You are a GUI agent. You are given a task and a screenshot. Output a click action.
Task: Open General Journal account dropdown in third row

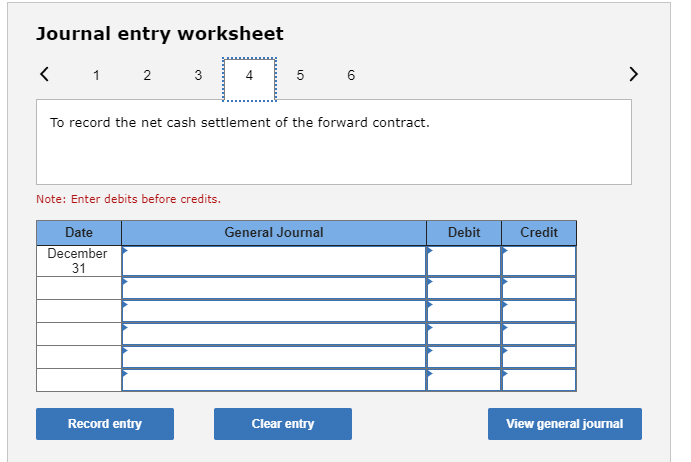click(x=274, y=311)
